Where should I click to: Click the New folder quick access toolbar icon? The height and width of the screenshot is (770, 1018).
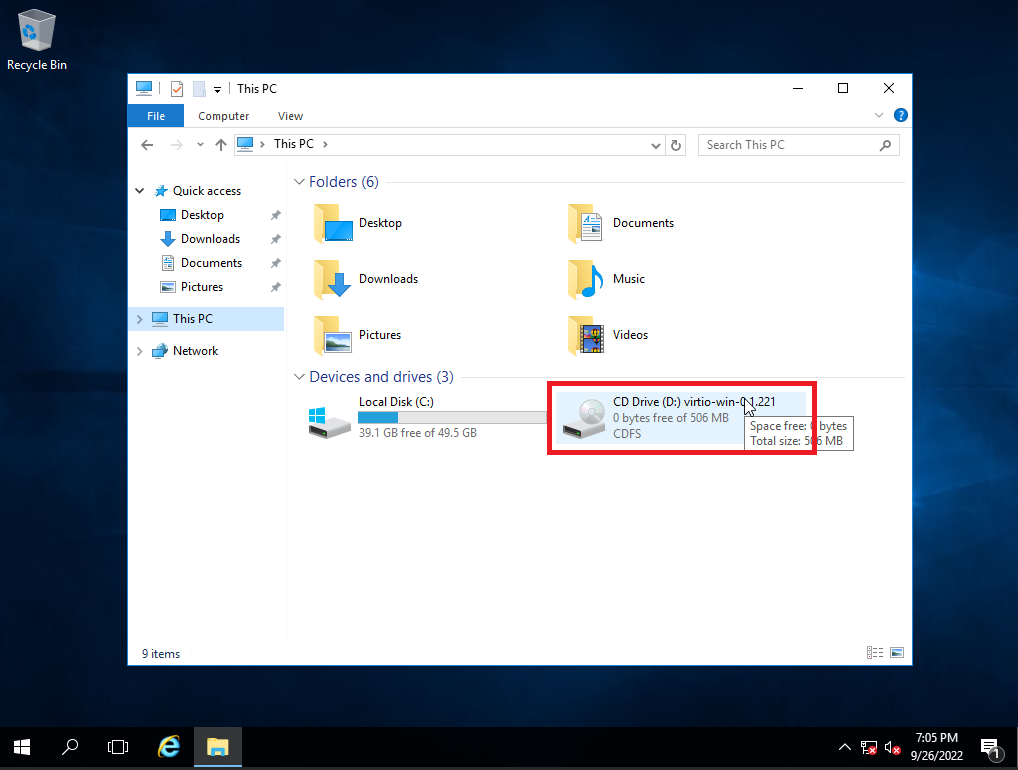199,89
